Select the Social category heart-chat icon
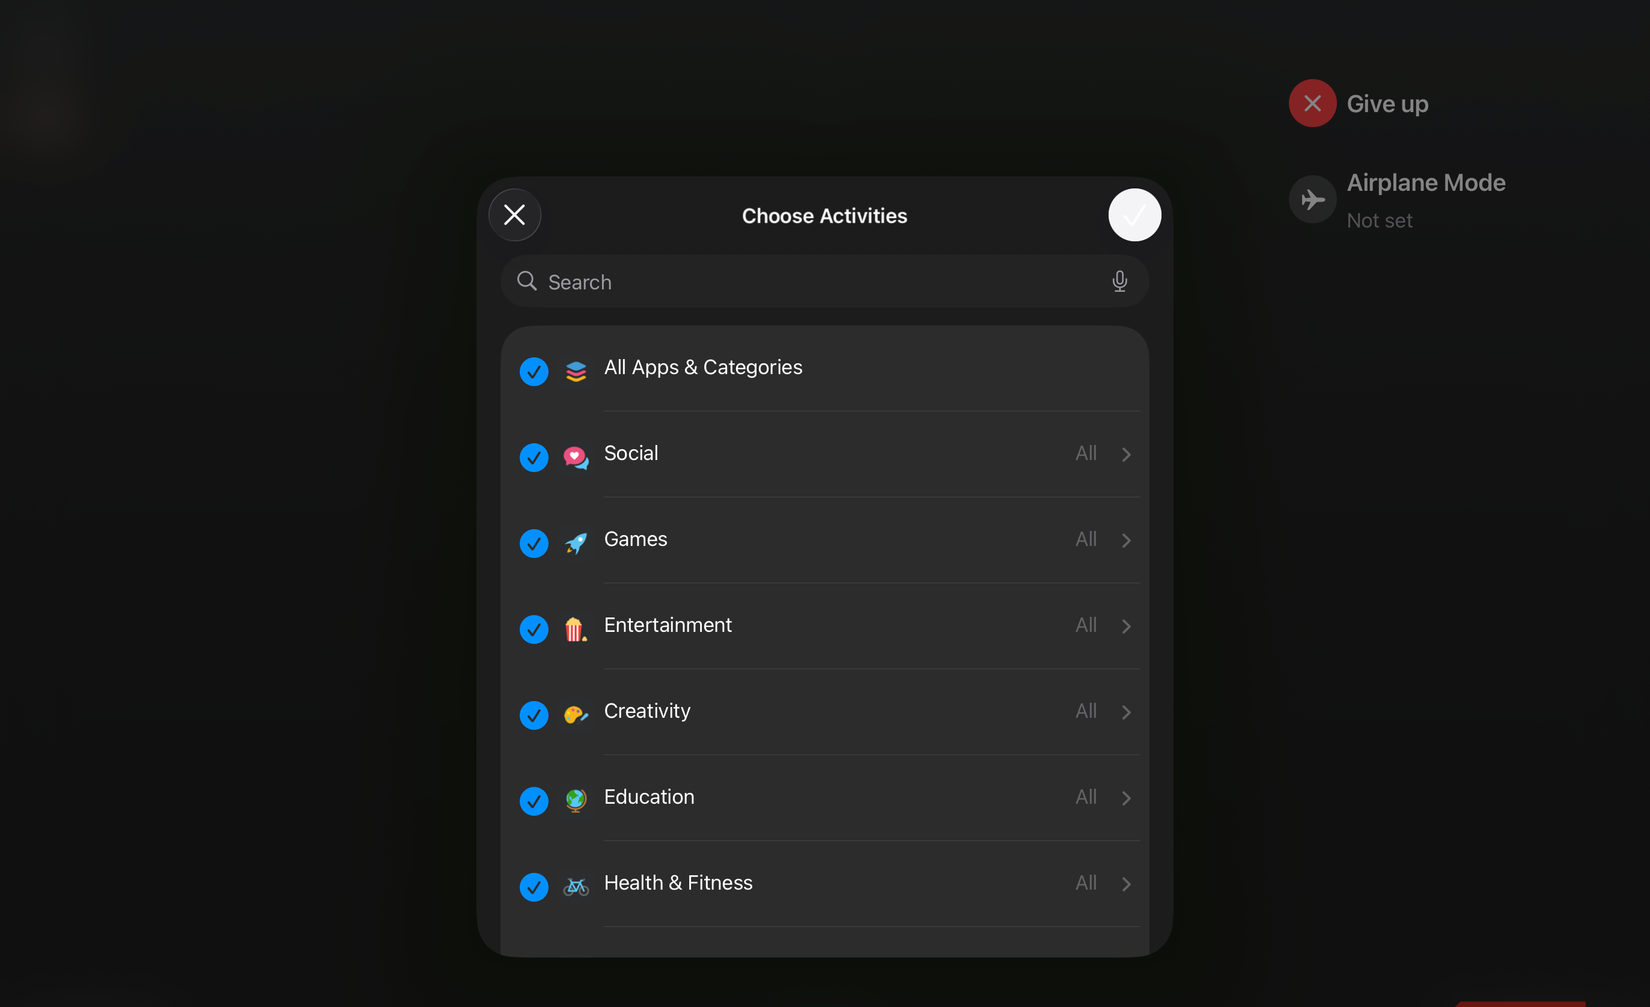 [576, 456]
